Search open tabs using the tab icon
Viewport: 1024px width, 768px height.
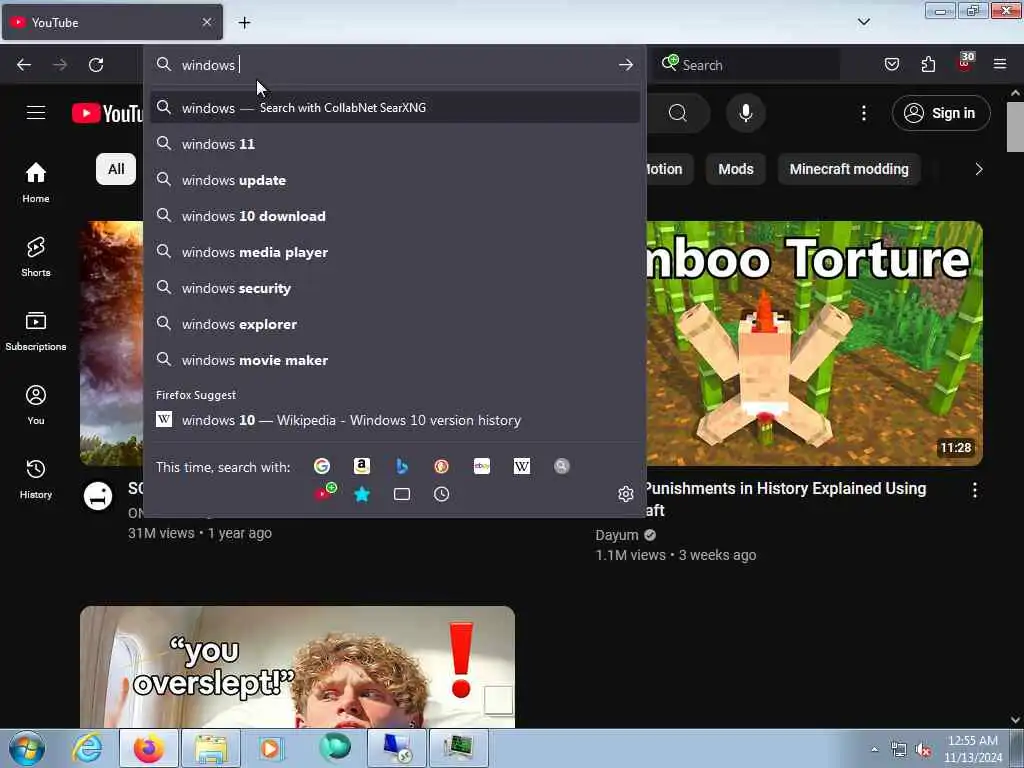click(x=402, y=494)
